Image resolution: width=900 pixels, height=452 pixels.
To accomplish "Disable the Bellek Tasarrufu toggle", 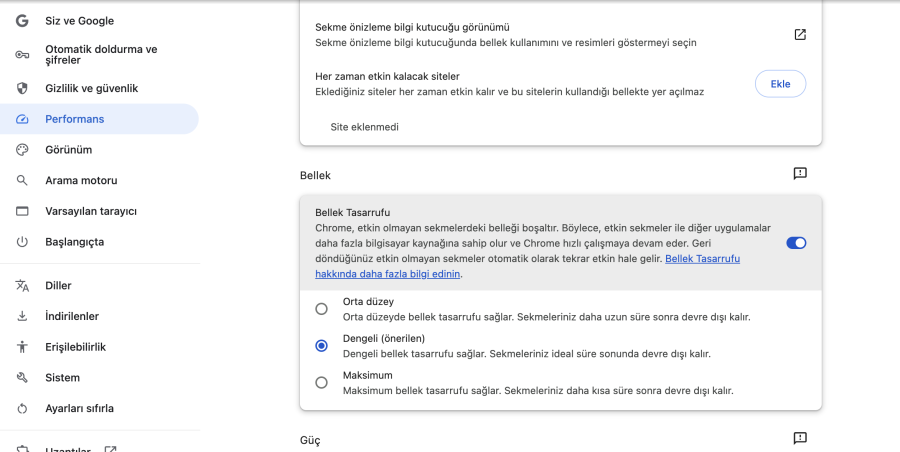I will point(796,243).
